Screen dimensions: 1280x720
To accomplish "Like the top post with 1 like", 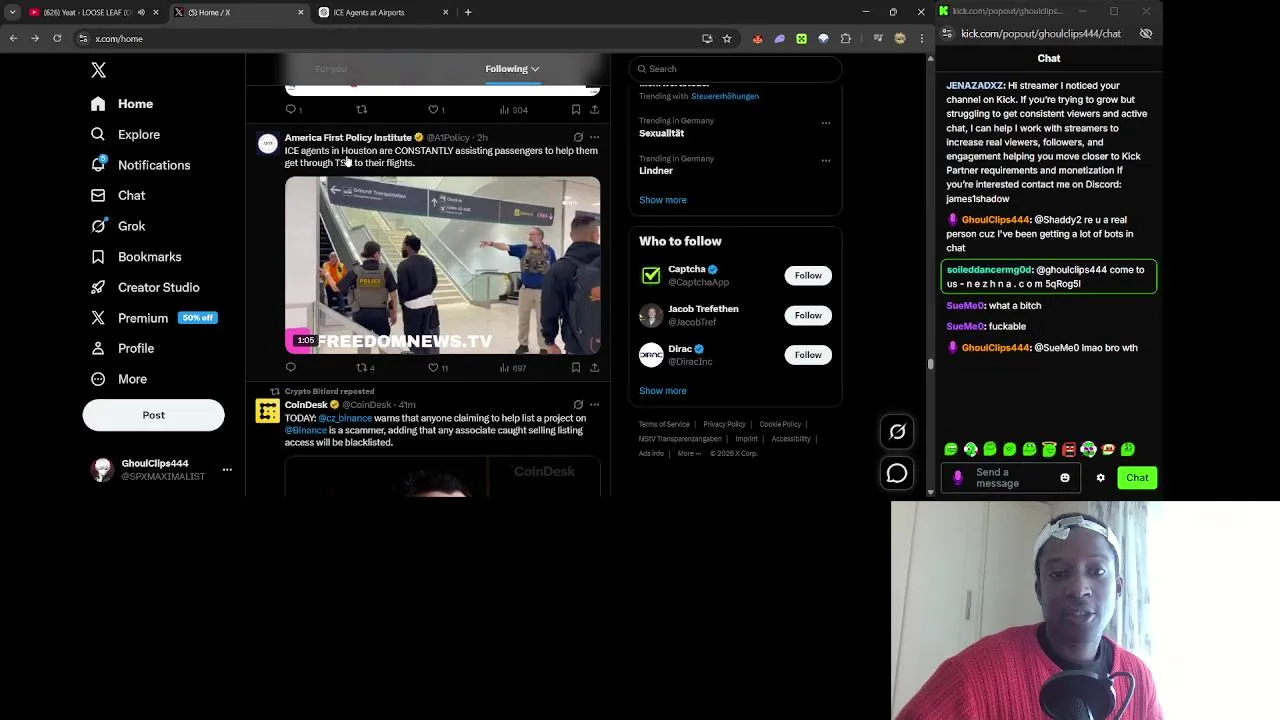I will 436,109.
